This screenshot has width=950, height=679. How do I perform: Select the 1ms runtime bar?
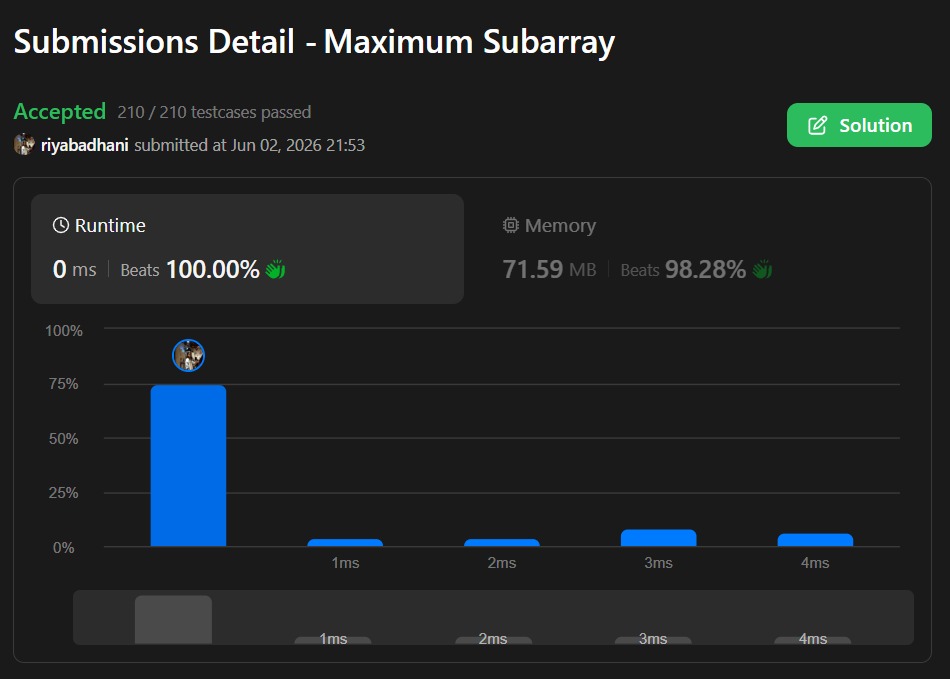345,543
